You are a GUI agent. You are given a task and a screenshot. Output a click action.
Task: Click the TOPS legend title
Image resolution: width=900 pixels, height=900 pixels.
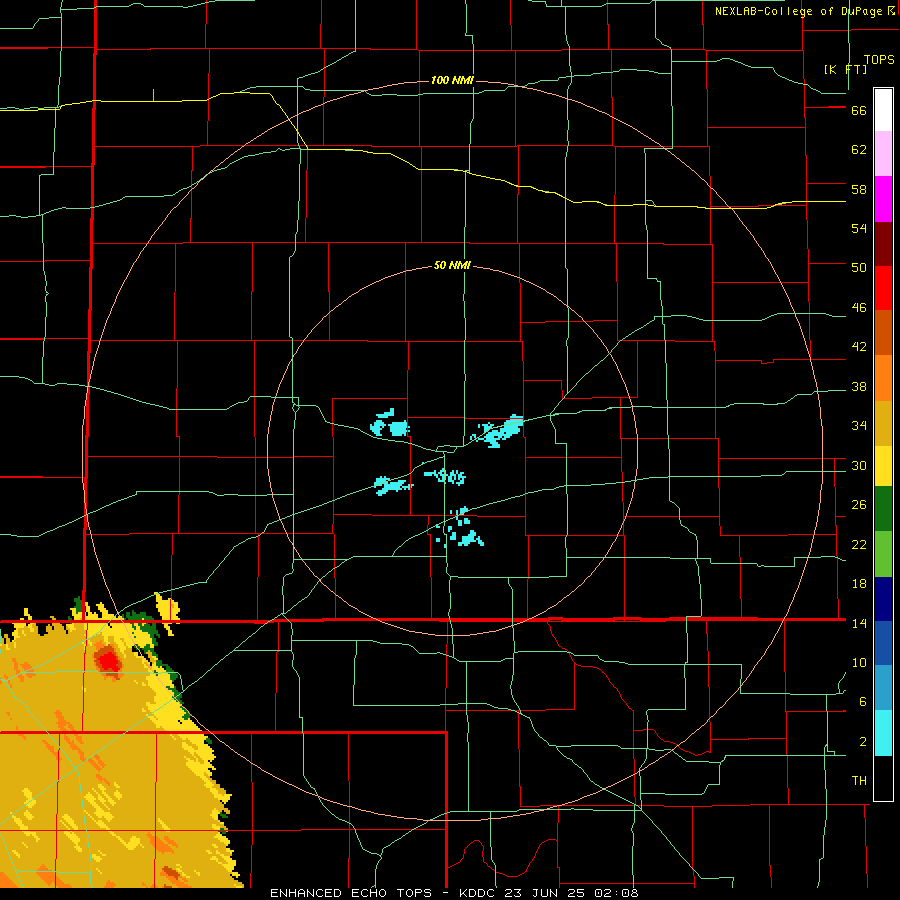coord(879,60)
